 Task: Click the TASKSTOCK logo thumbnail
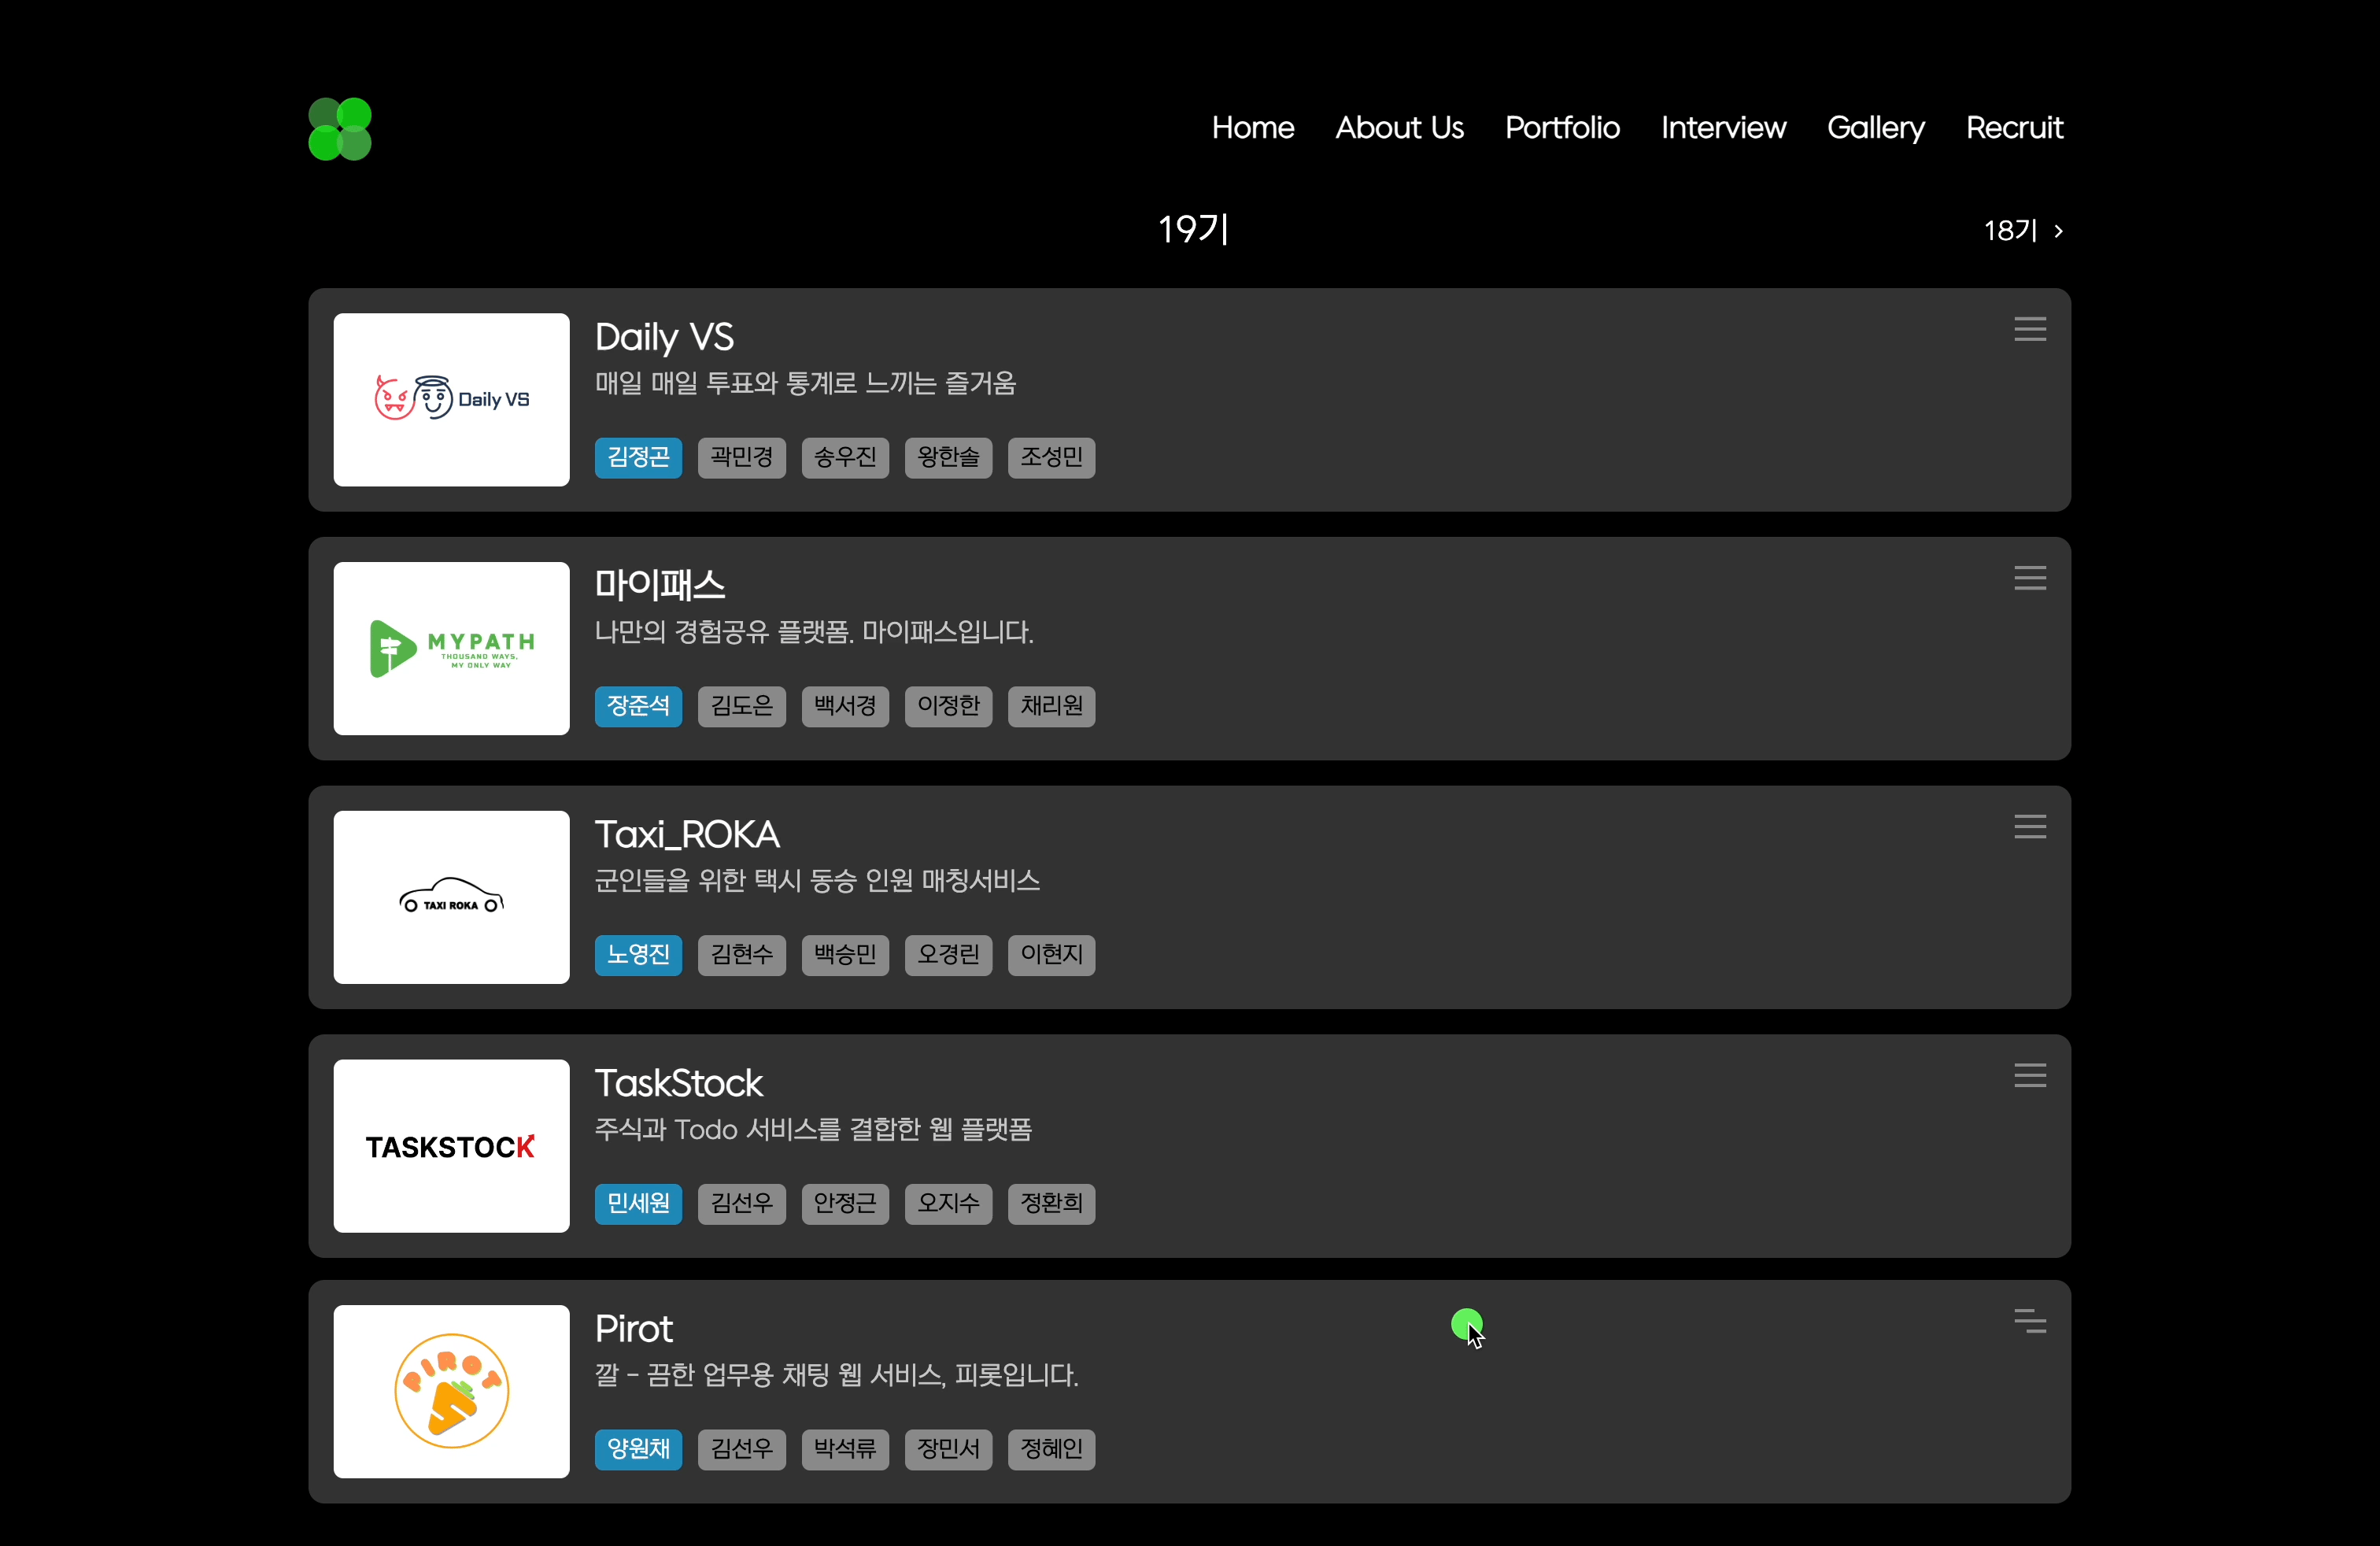(x=452, y=1146)
